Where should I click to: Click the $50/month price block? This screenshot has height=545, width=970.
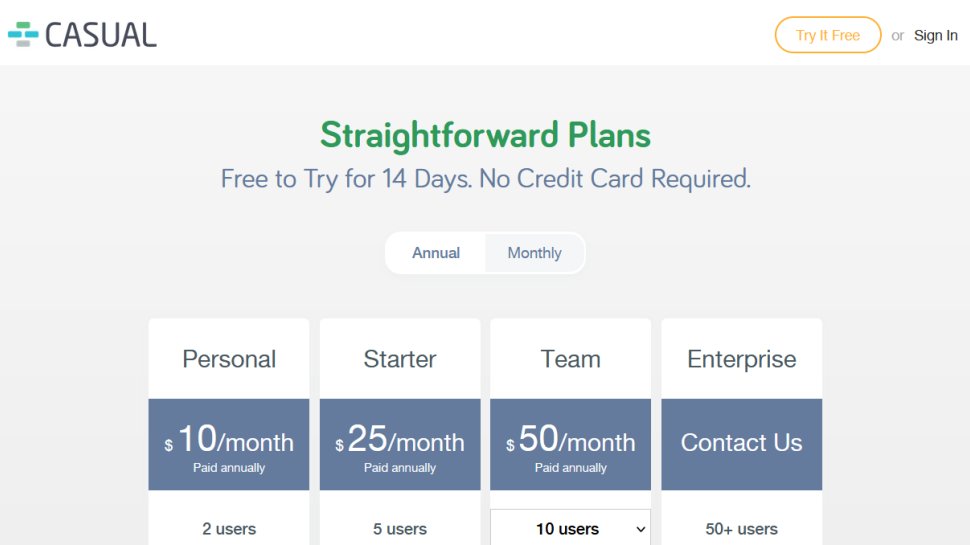point(570,445)
